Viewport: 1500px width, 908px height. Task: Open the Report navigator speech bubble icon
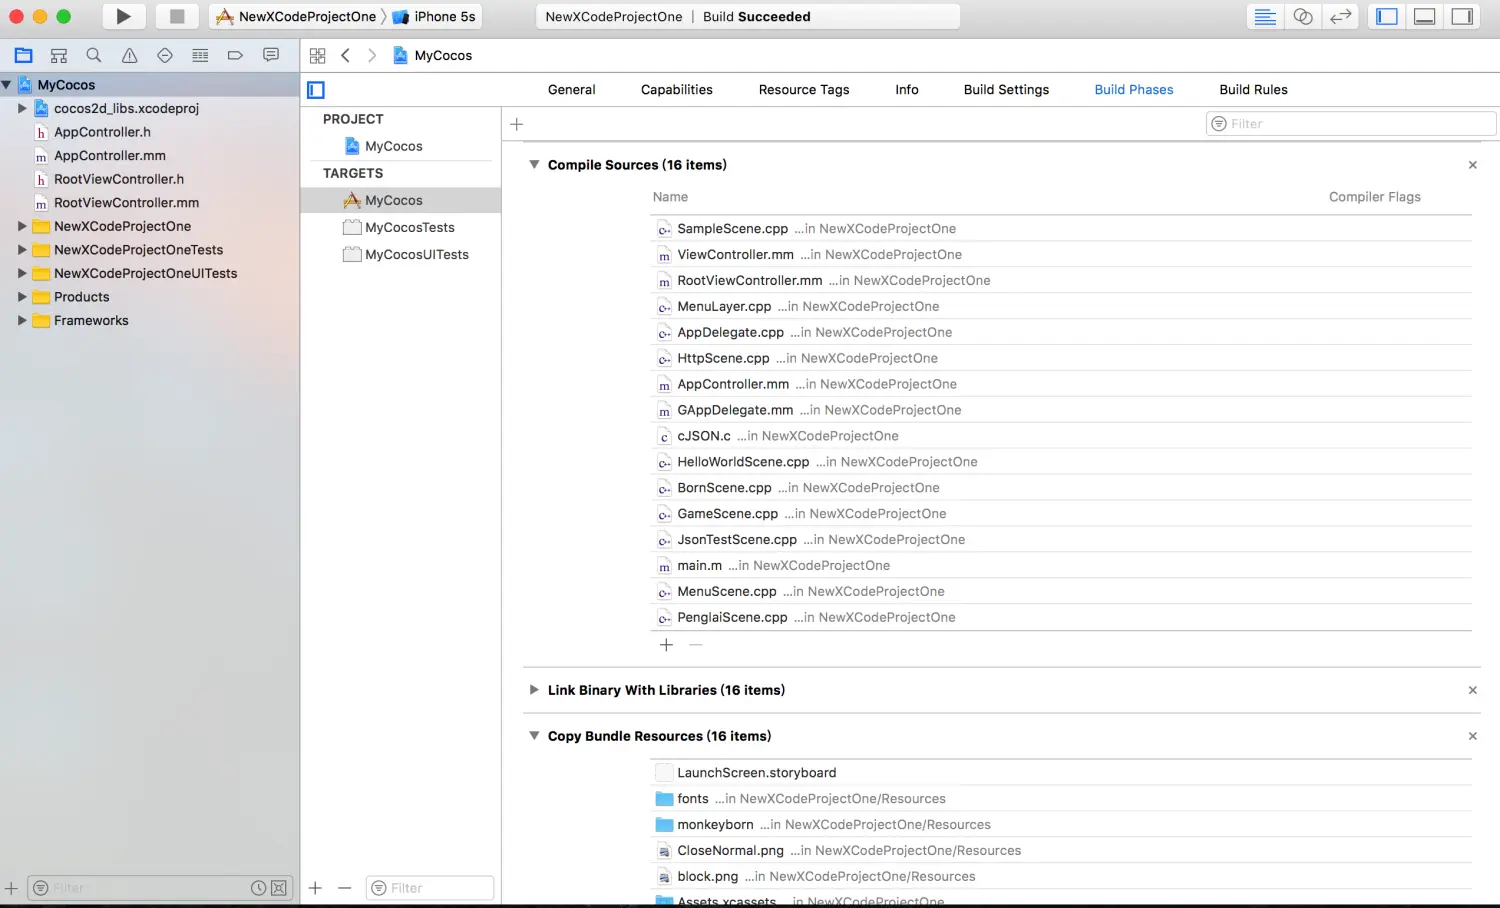click(x=271, y=55)
